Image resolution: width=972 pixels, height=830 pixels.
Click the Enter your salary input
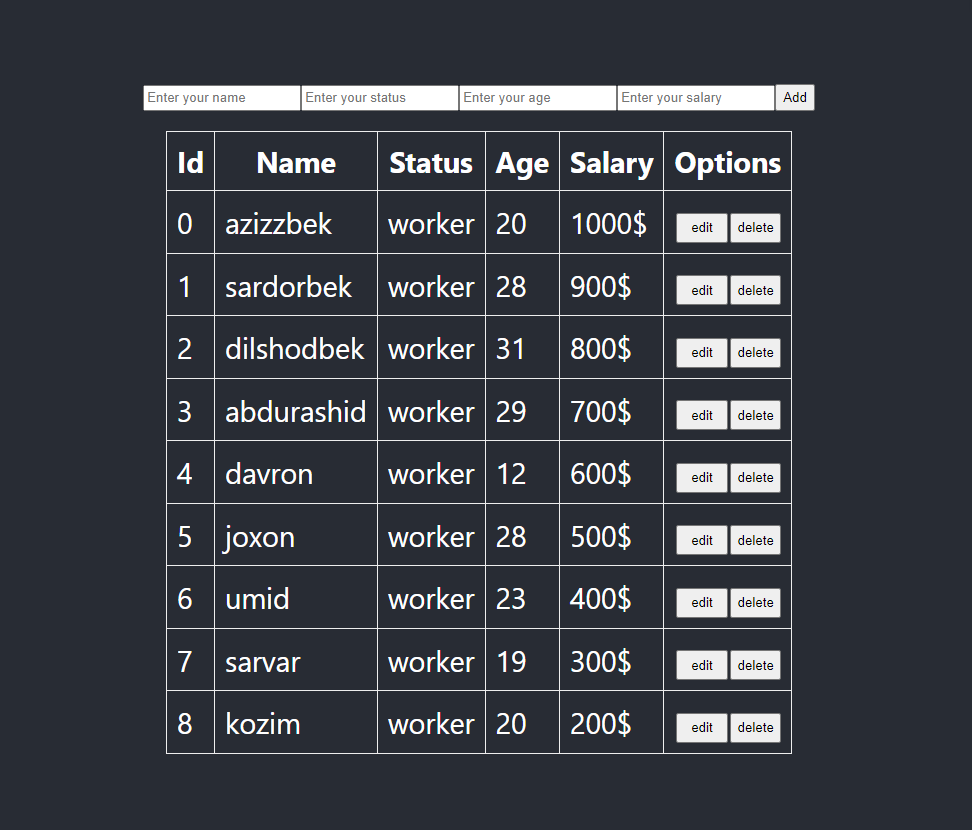pos(696,98)
